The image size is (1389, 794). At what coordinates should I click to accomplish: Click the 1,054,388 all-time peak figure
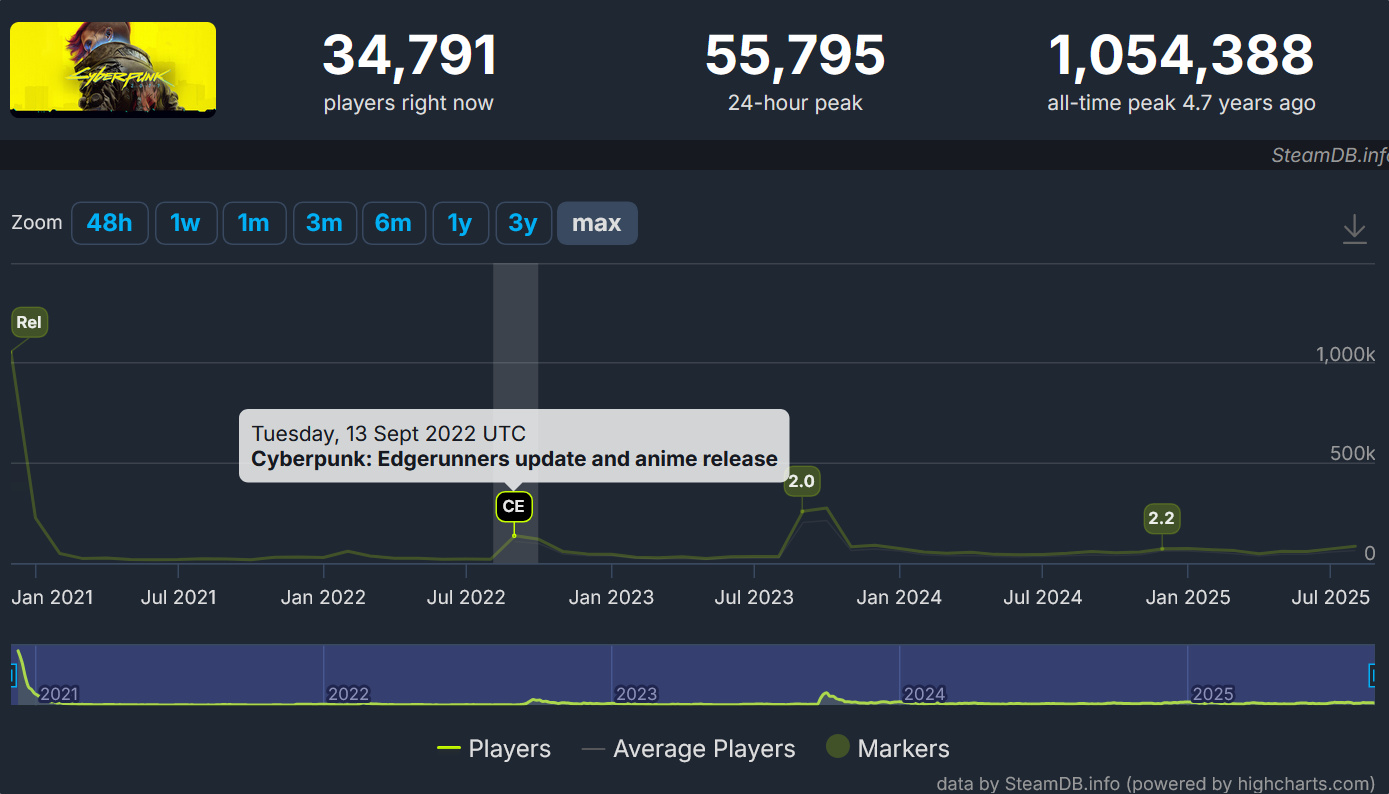click(1181, 56)
